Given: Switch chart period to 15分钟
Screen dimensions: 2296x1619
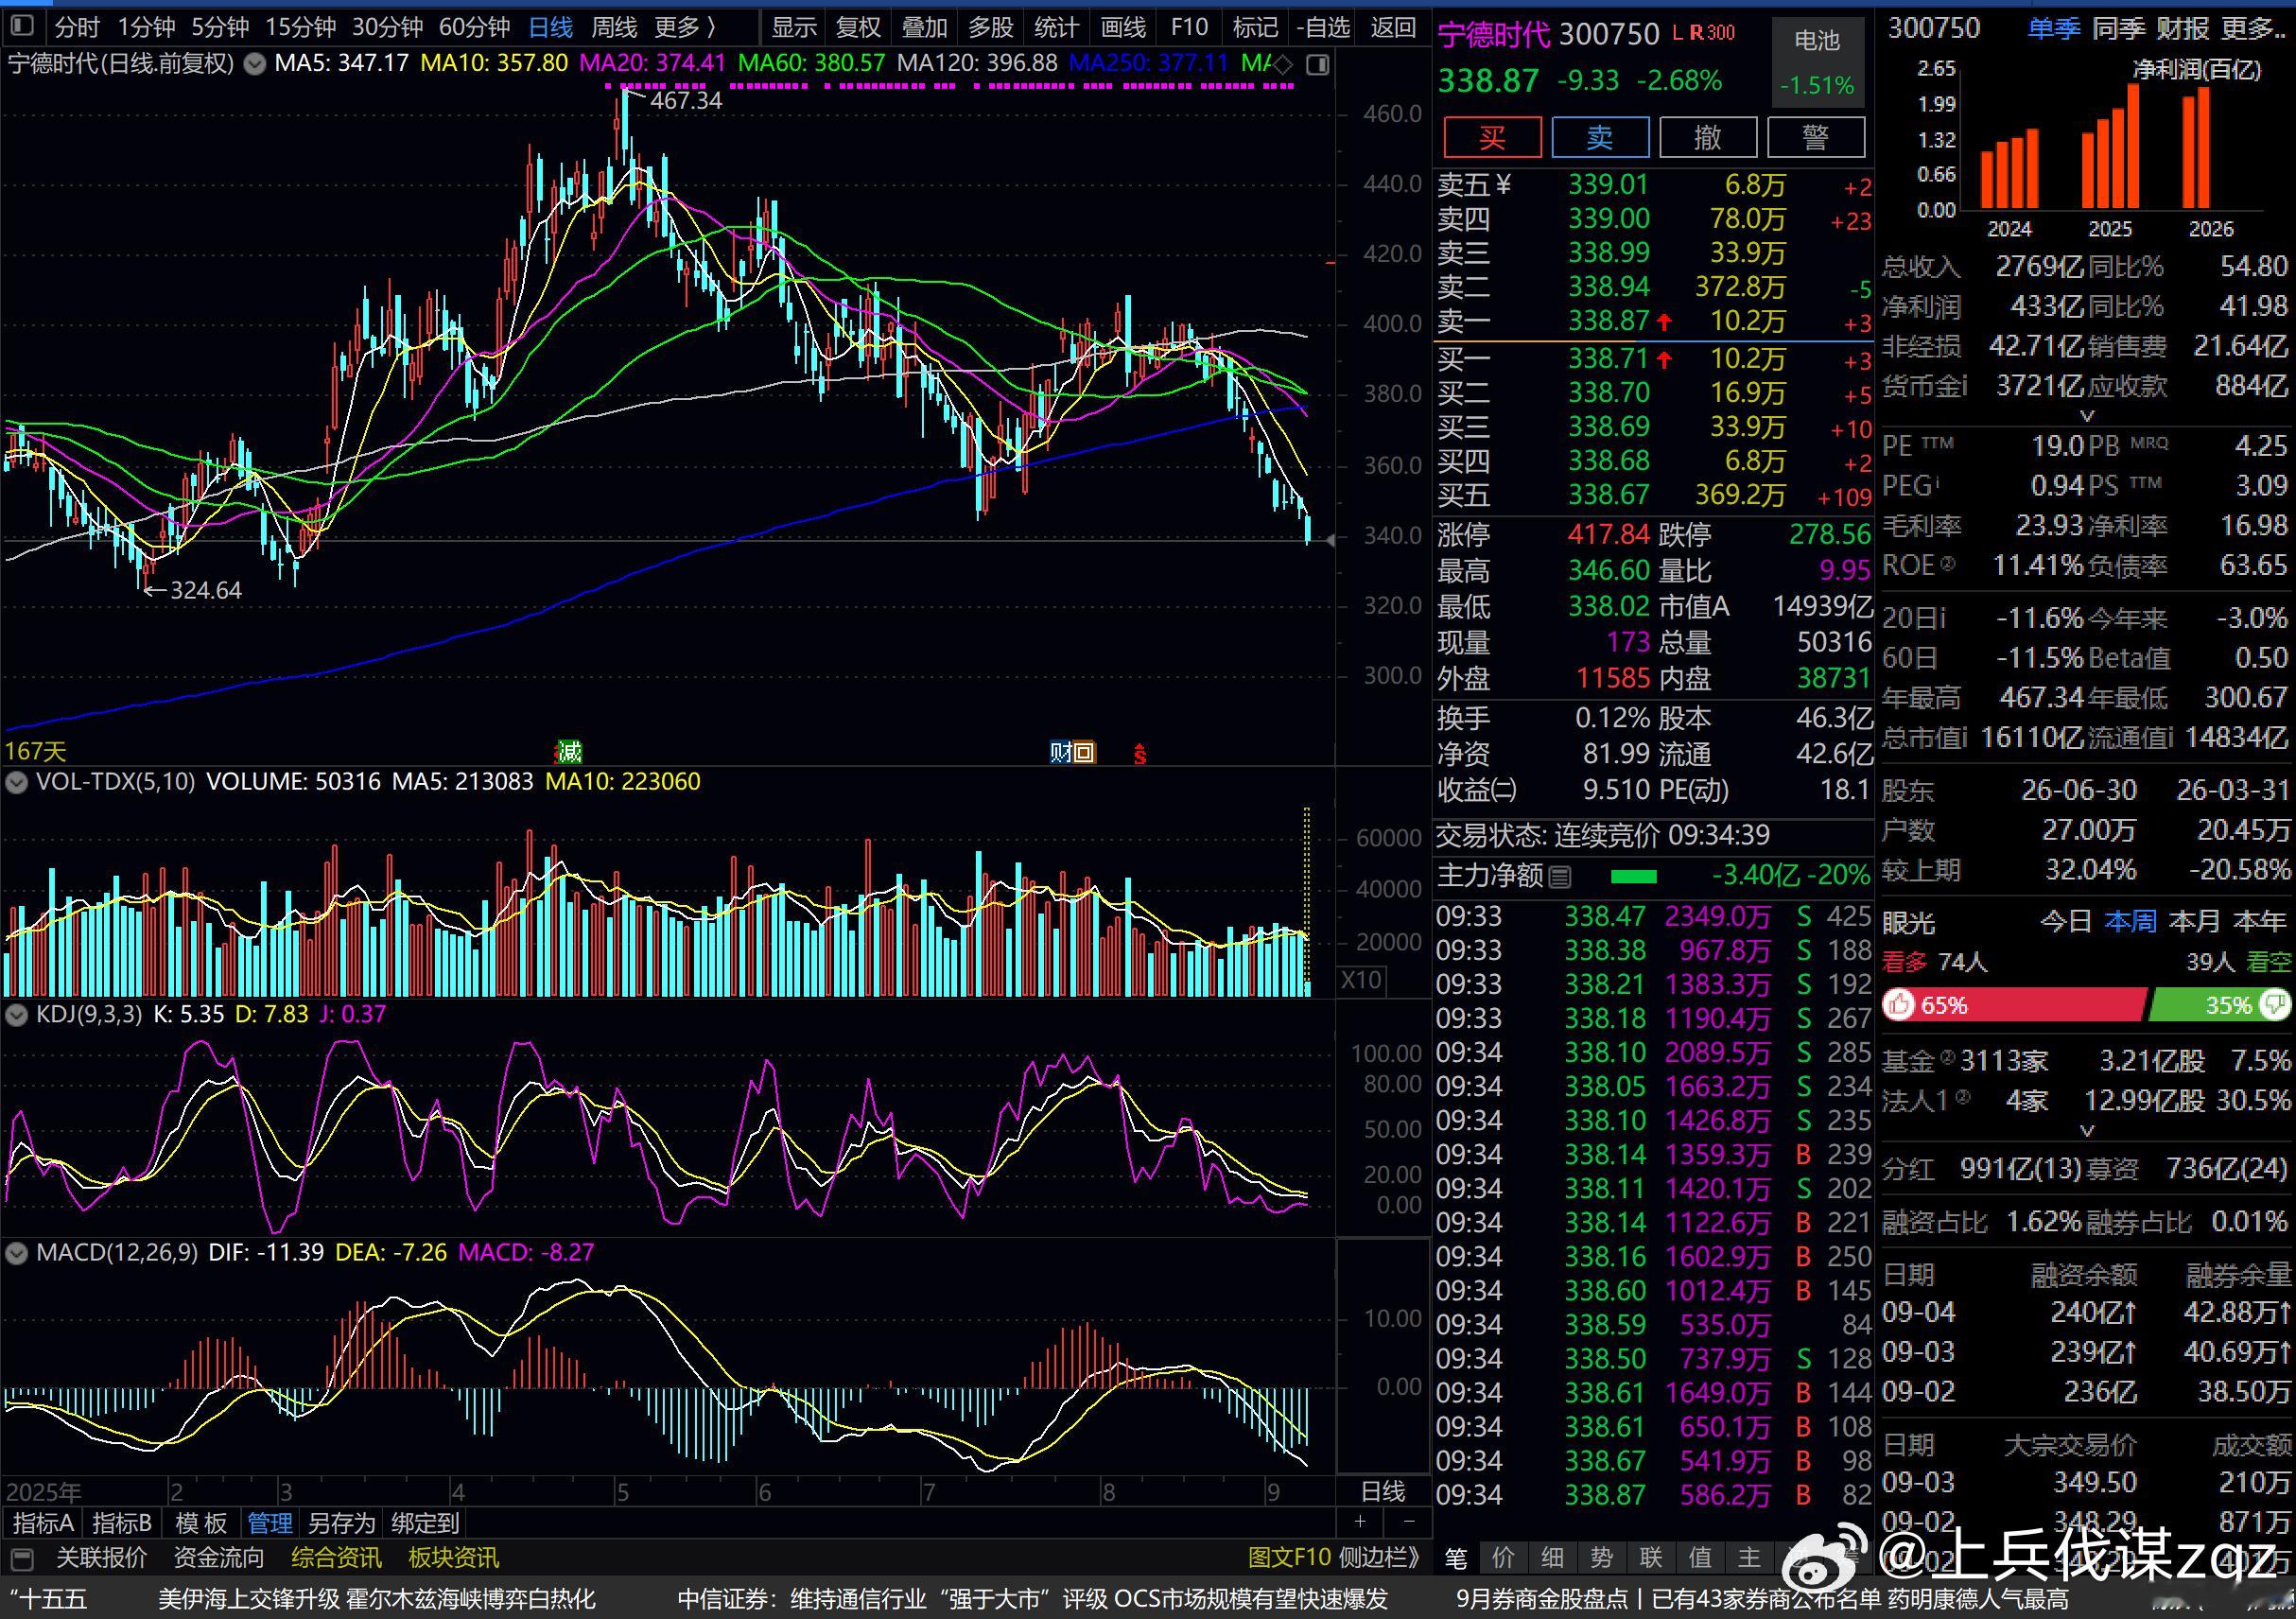Looking at the screenshot, I should click(x=301, y=27).
